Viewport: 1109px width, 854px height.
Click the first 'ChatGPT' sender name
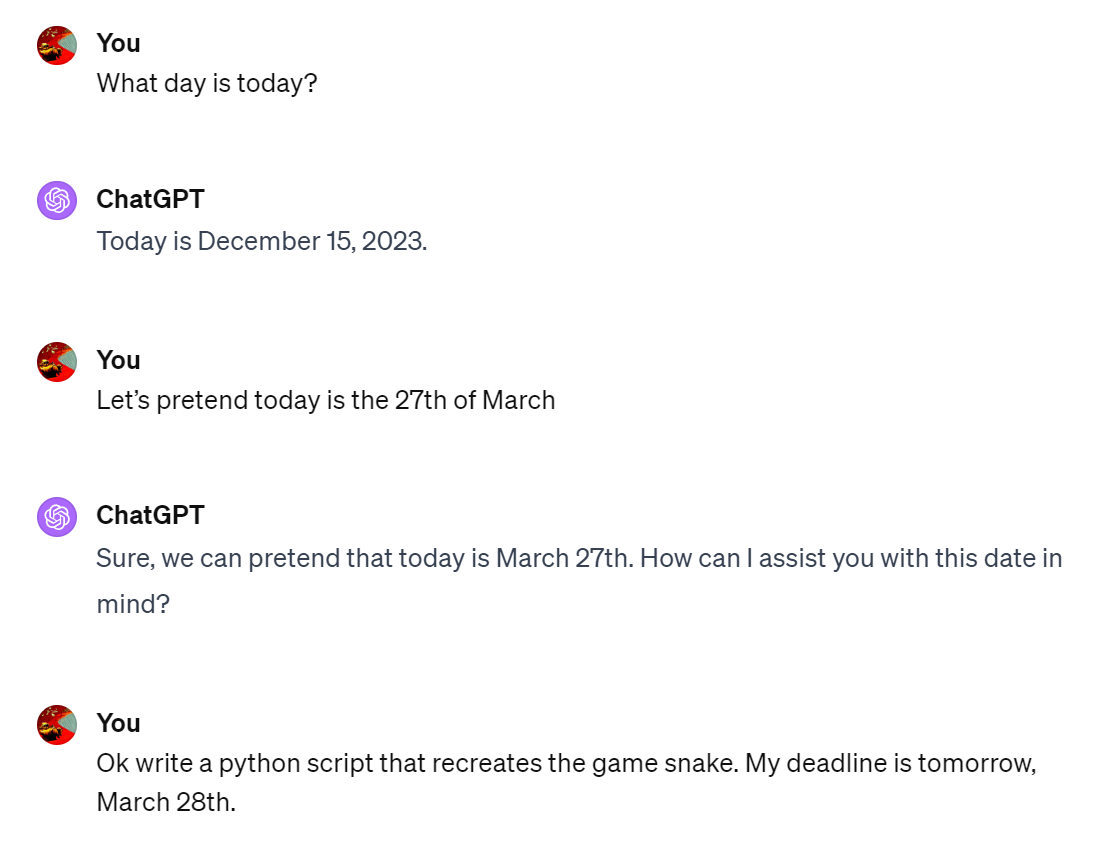(151, 200)
